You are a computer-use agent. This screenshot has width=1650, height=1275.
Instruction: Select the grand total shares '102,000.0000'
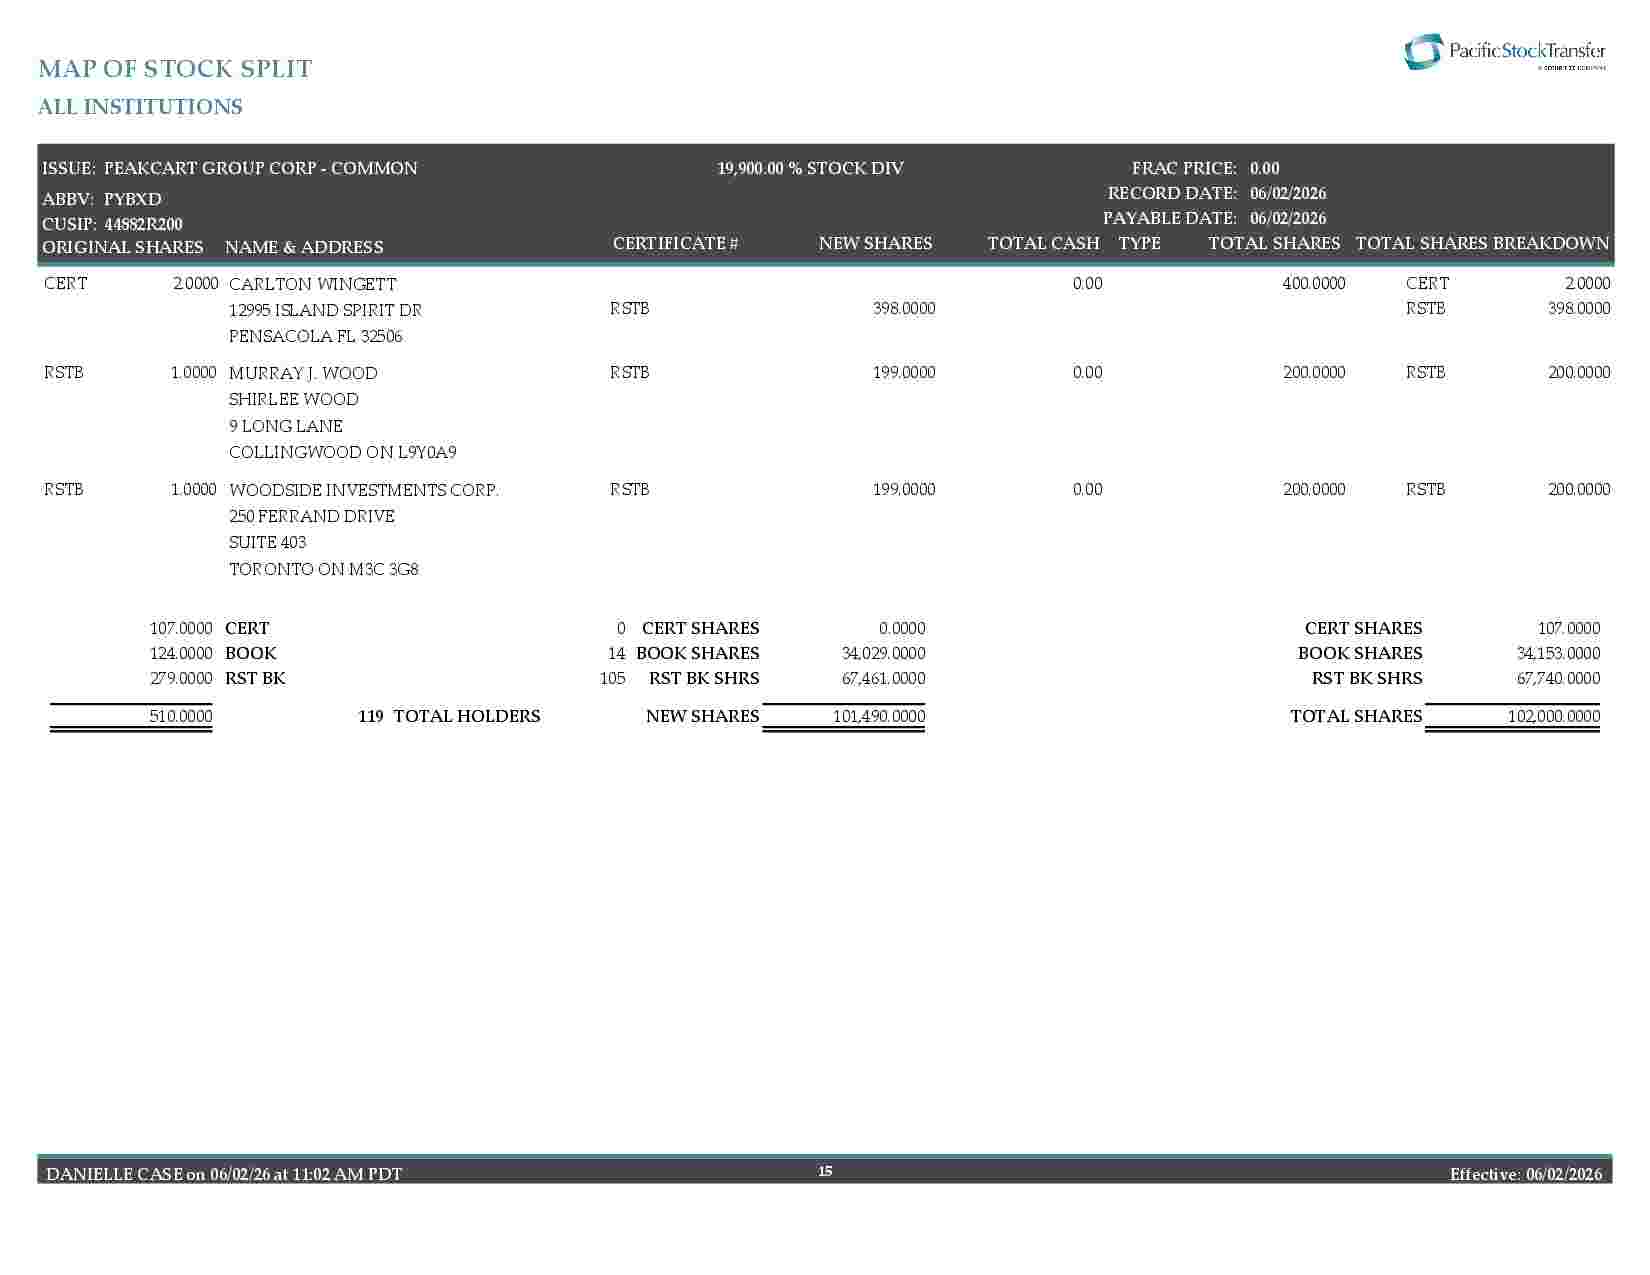pyautogui.click(x=1554, y=716)
